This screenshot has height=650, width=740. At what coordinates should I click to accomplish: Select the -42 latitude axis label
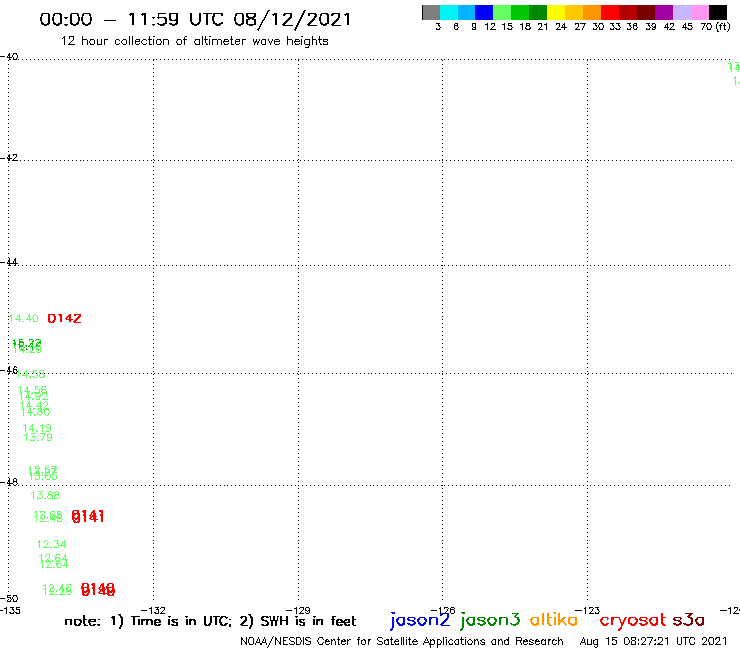tap(9, 157)
